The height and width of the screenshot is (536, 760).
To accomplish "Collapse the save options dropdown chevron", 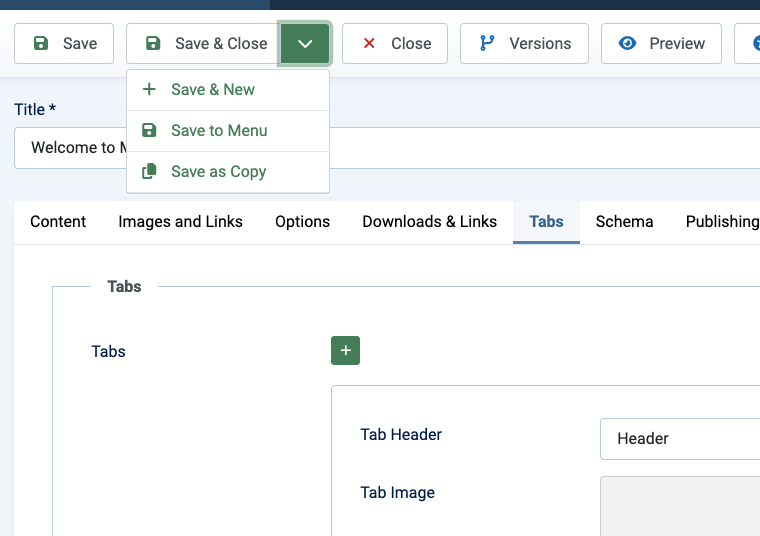I will click(x=305, y=44).
